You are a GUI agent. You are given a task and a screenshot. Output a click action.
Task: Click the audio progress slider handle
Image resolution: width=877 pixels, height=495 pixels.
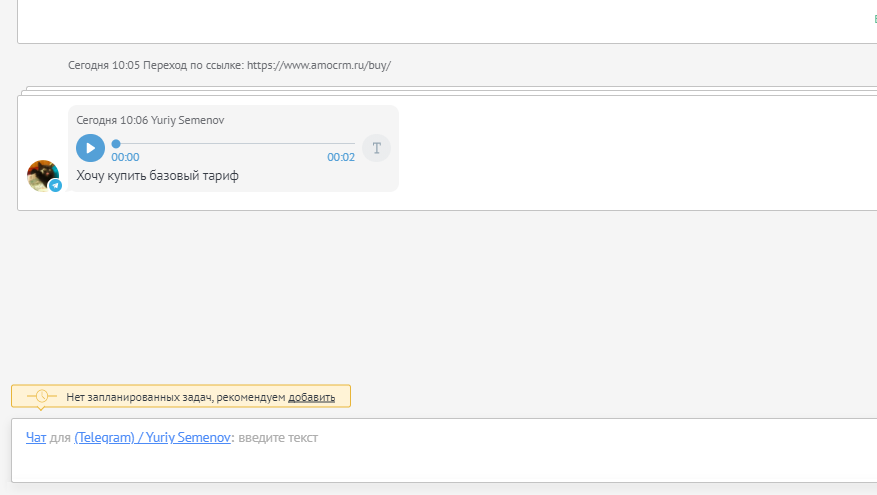click(x=116, y=144)
